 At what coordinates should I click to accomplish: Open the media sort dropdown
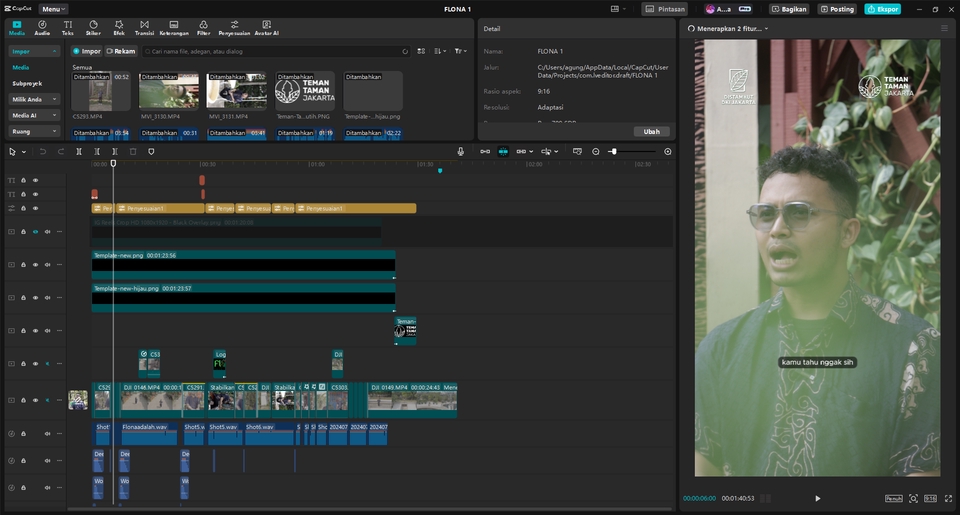(440, 51)
